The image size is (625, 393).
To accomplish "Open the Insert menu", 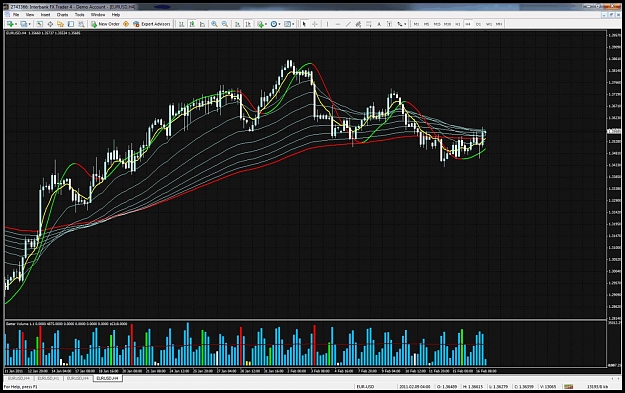I will coord(45,14).
